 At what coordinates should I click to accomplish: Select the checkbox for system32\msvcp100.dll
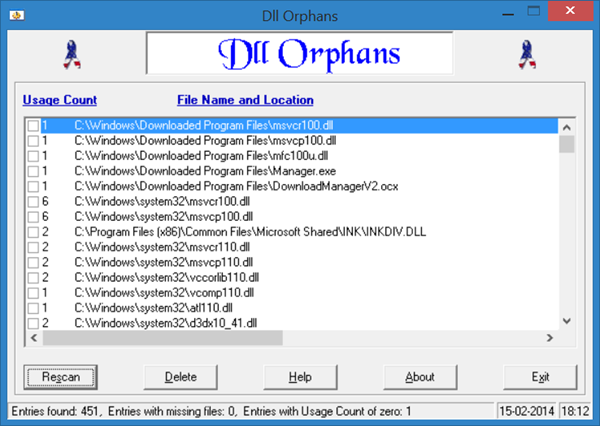(x=33, y=217)
